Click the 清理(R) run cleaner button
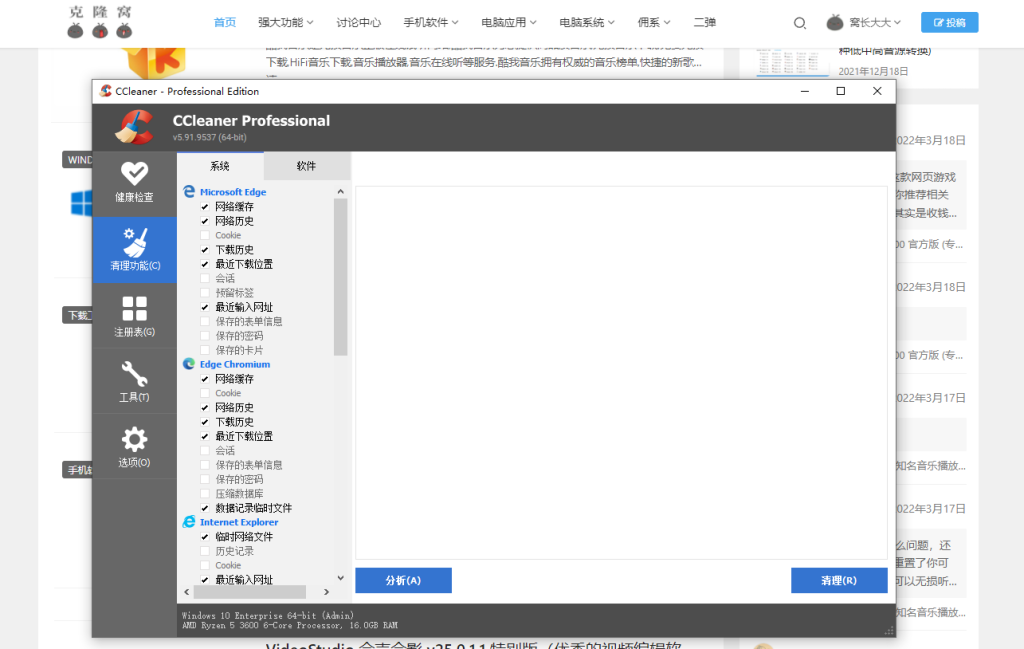The width and height of the screenshot is (1024, 649). [839, 580]
